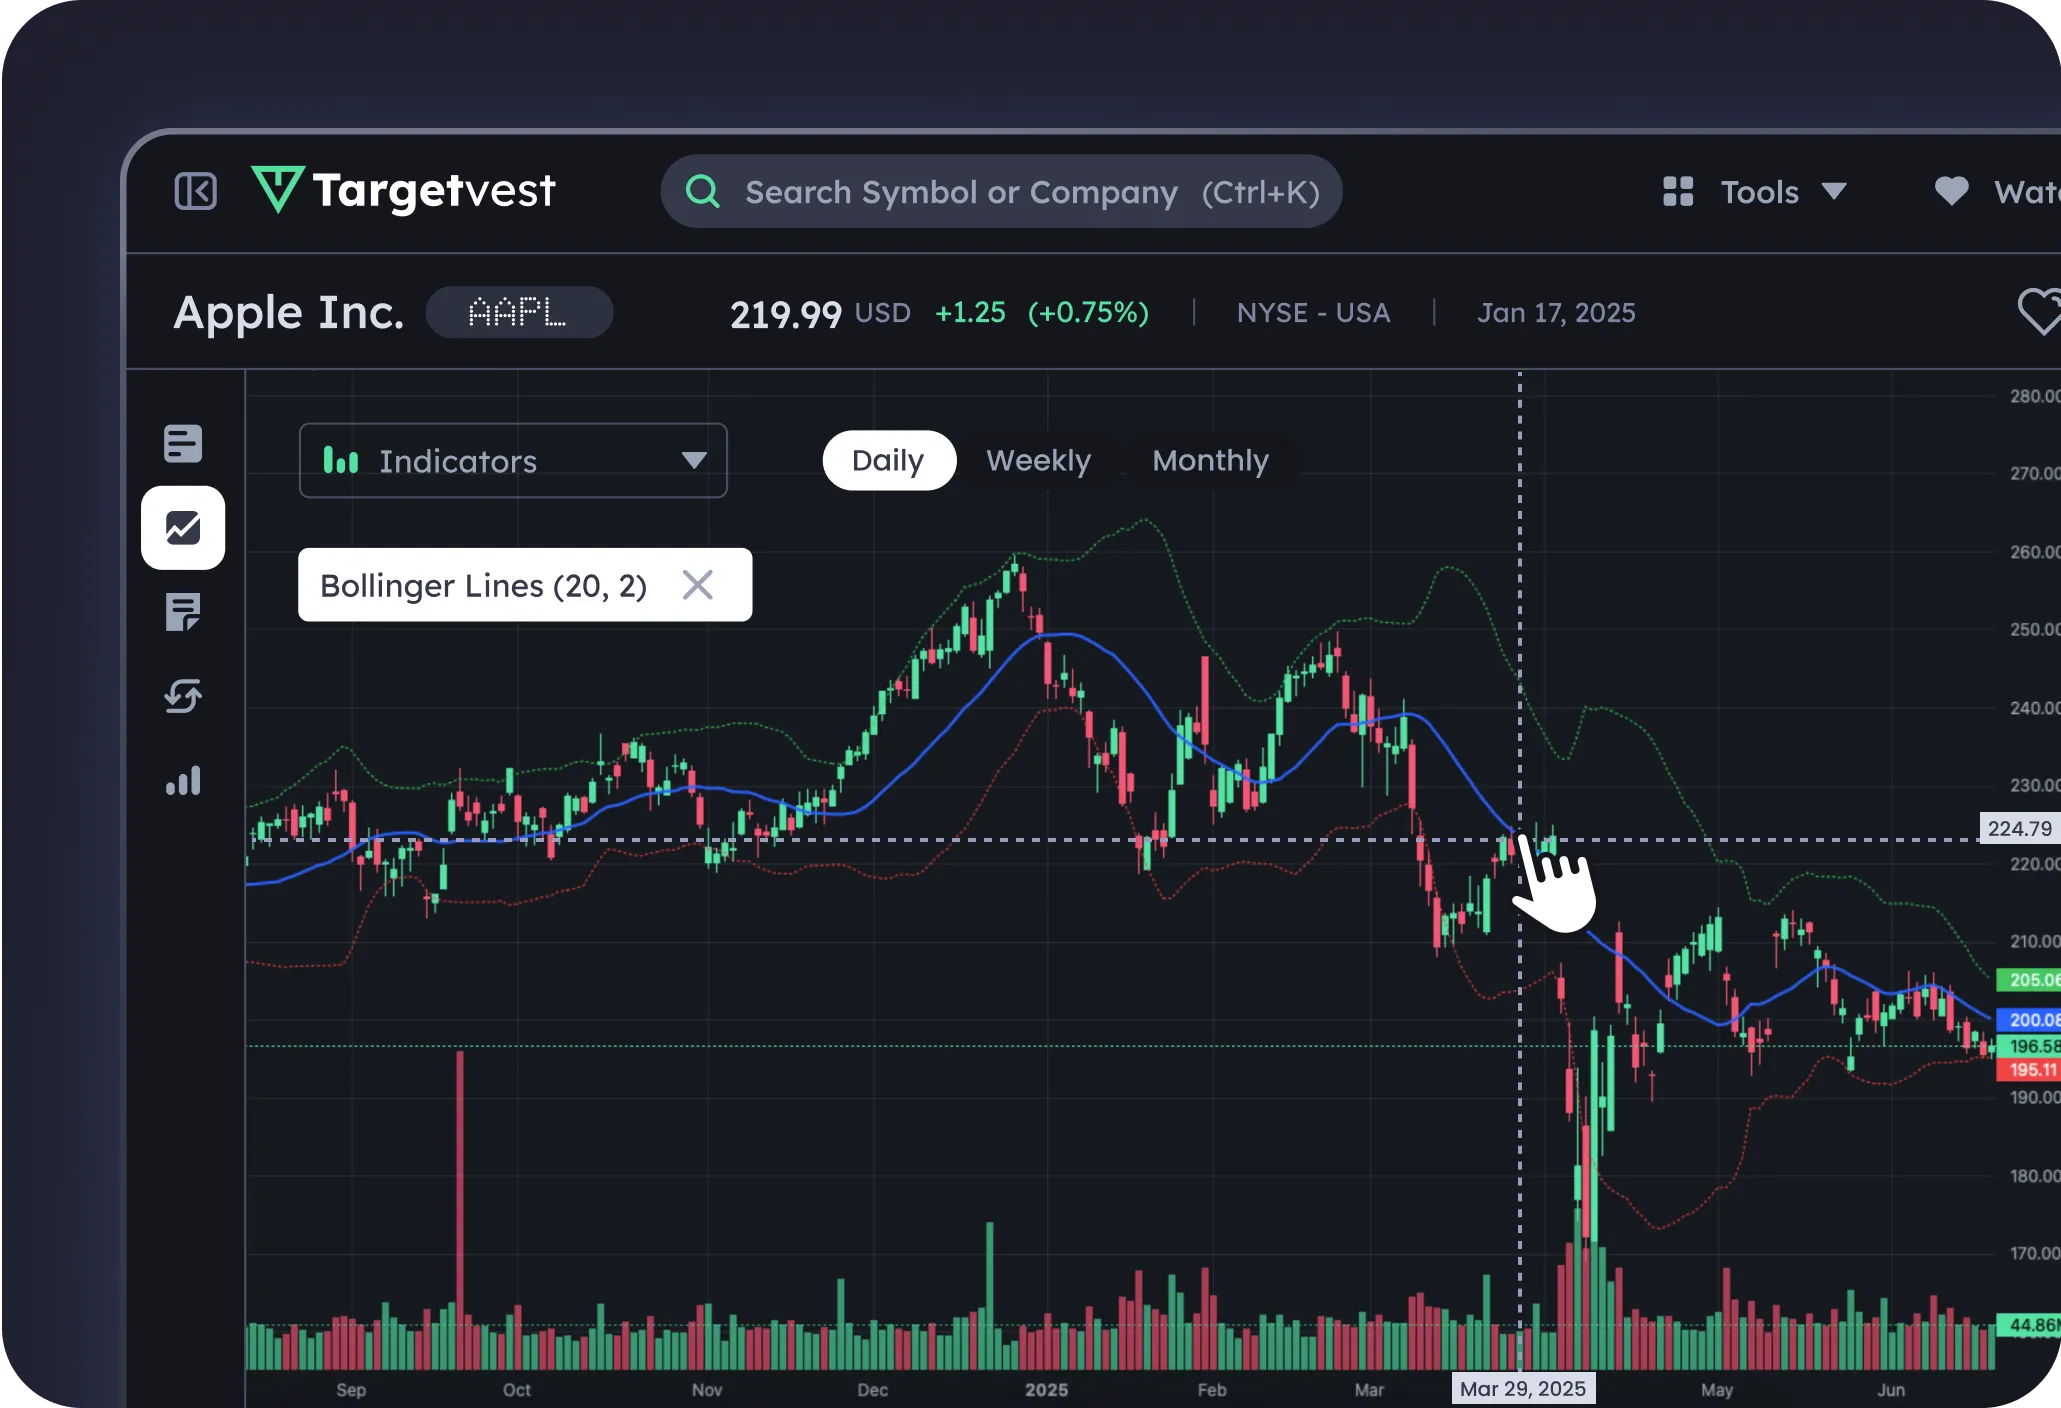This screenshot has width=2061, height=1408.
Task: Click the 196.58 last price label
Action: tap(2029, 1046)
